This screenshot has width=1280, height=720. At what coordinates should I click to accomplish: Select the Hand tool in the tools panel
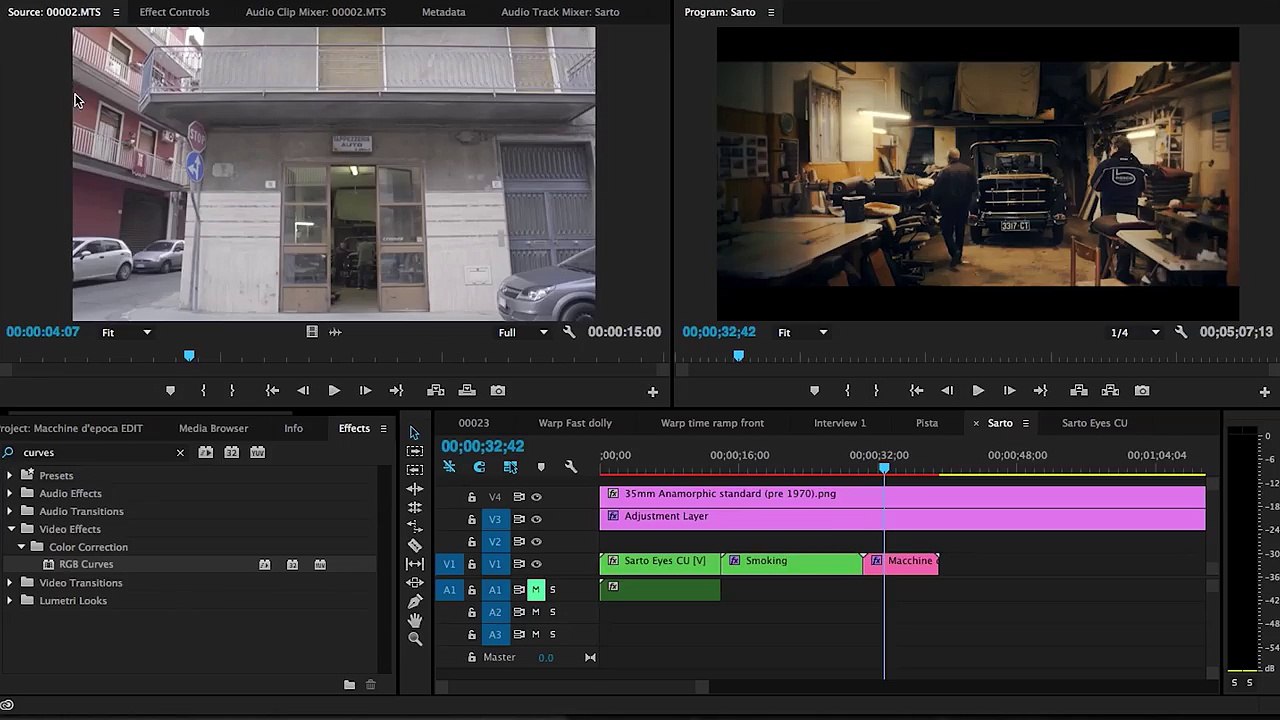(415, 620)
